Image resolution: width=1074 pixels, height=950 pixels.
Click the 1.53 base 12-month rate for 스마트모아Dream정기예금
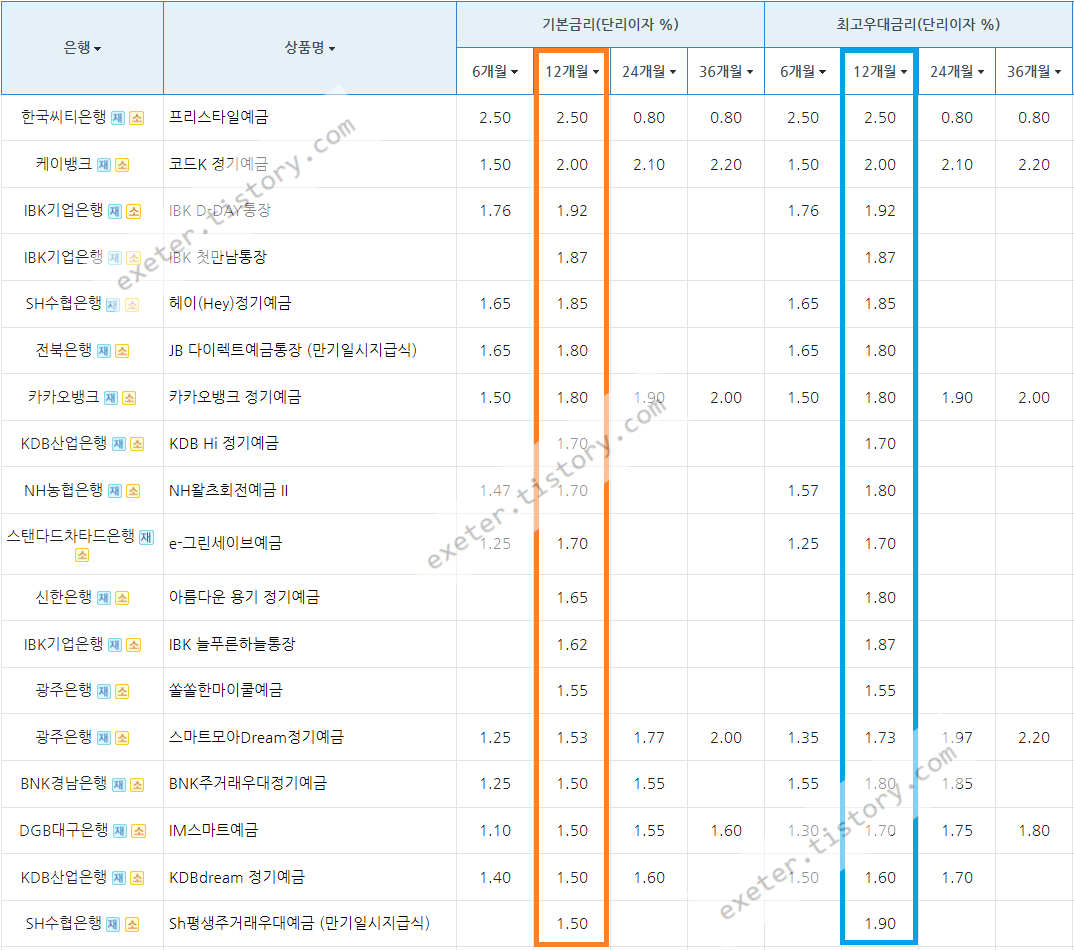pyautogui.click(x=572, y=738)
